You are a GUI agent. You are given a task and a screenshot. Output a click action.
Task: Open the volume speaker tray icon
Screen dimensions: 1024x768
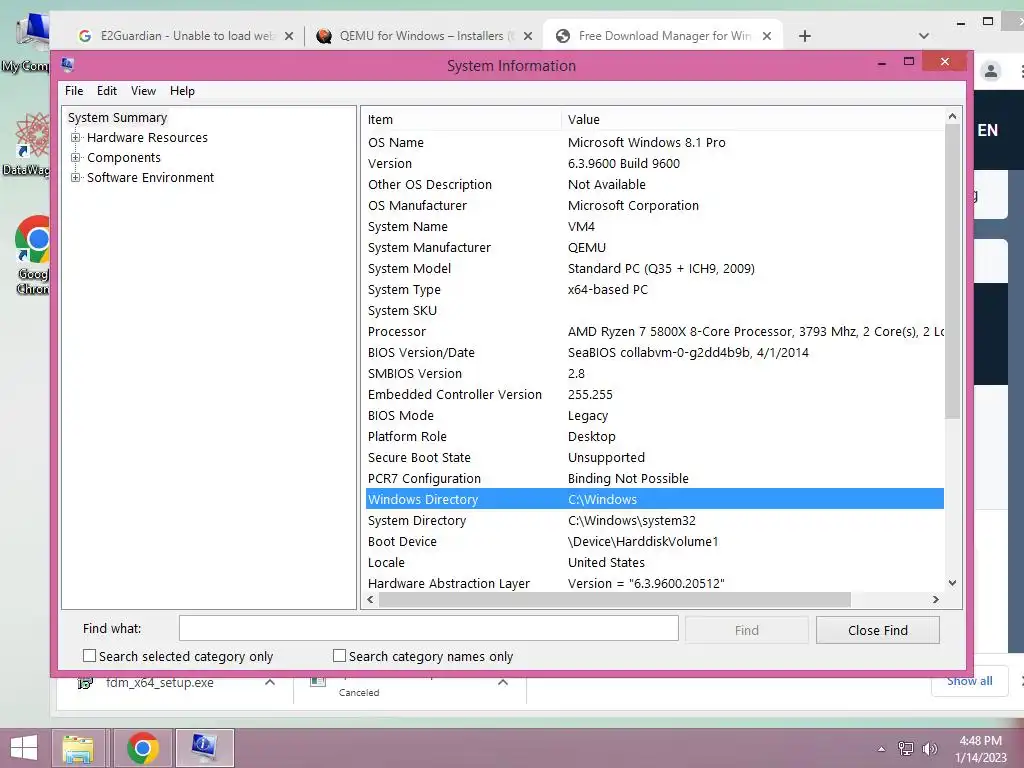click(929, 748)
